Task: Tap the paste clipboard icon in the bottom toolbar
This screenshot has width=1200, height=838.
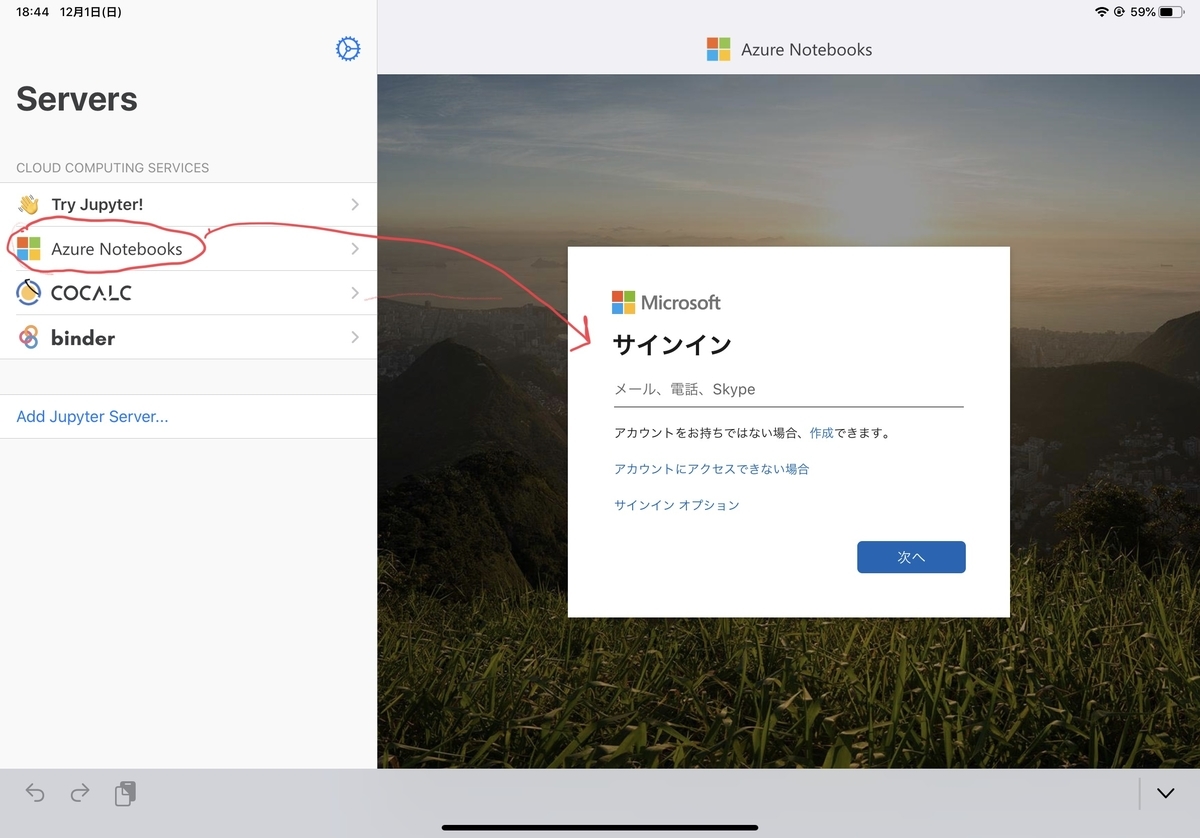Action: coord(125,794)
